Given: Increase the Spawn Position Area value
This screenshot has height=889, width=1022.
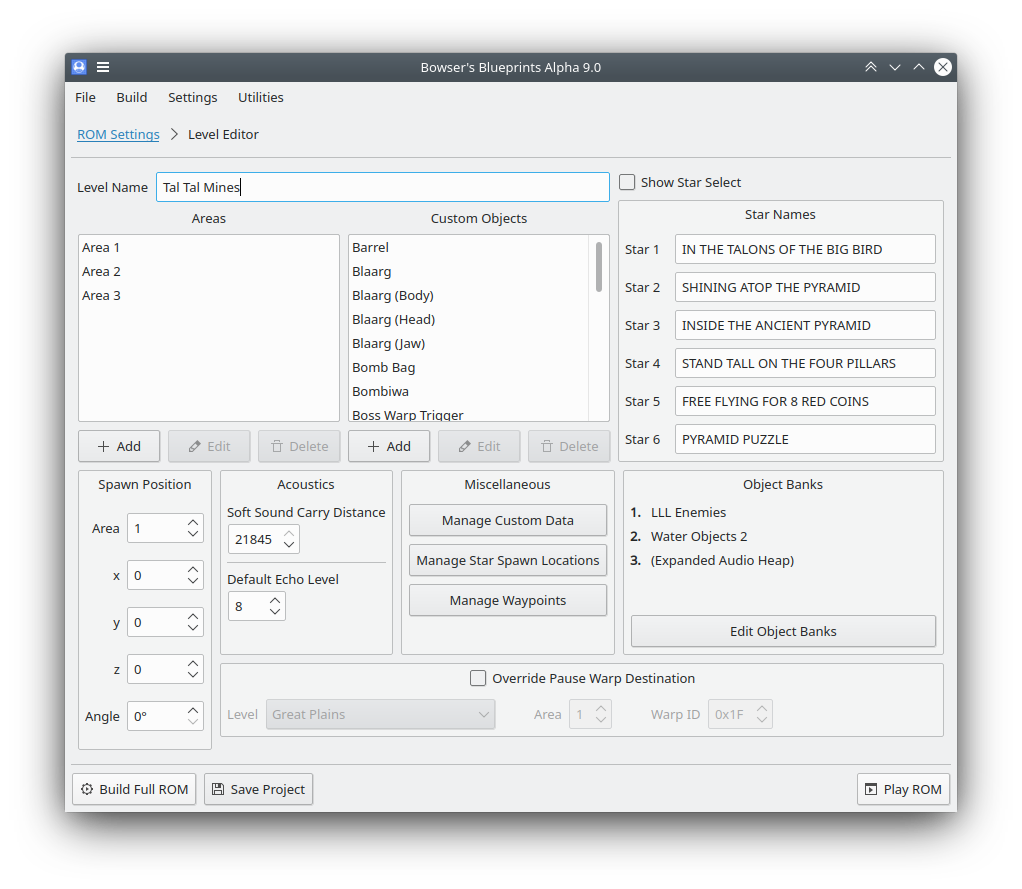Looking at the screenshot, I should coord(193,523).
